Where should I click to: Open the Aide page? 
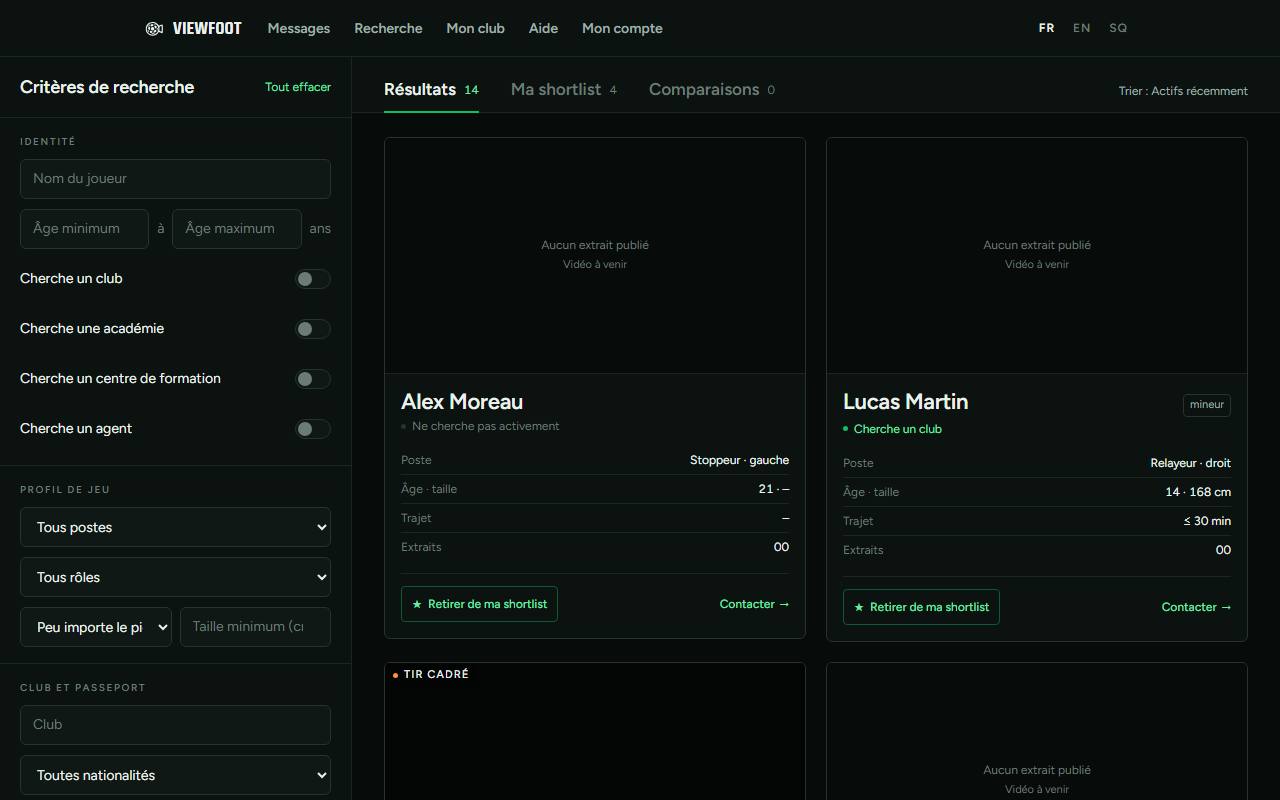tap(543, 28)
